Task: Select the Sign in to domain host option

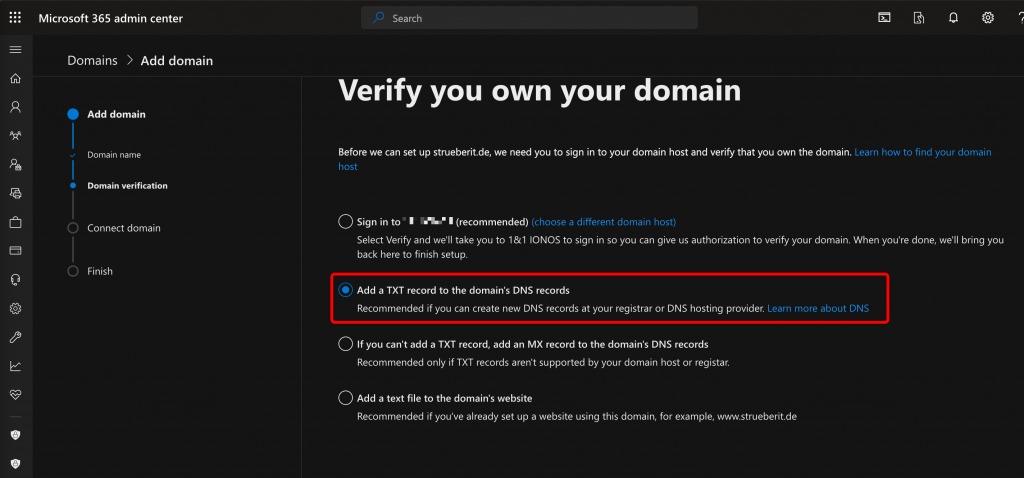Action: pos(346,222)
